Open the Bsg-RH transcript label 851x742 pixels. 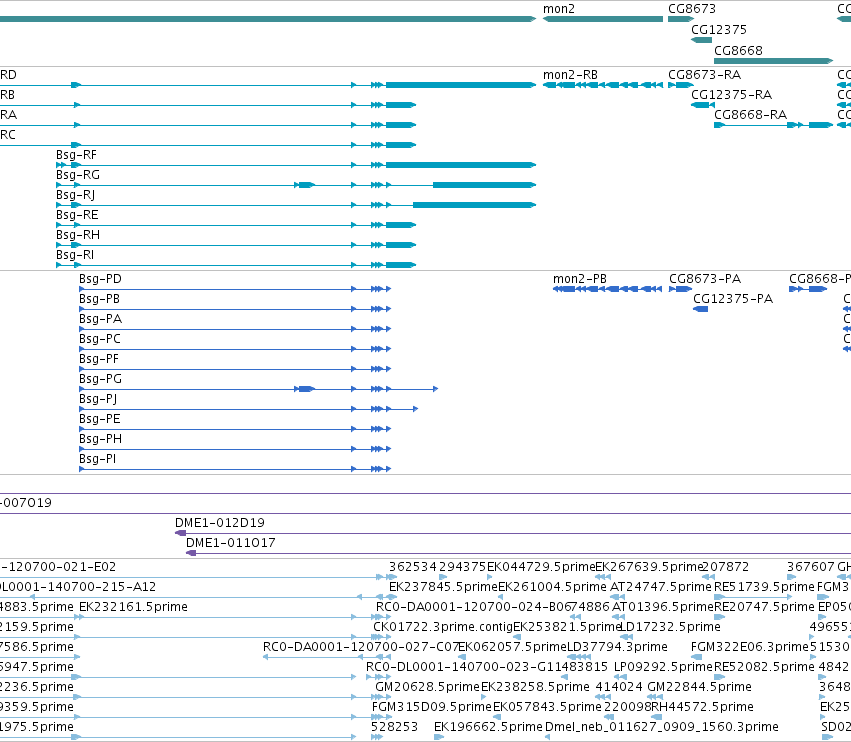pos(78,235)
